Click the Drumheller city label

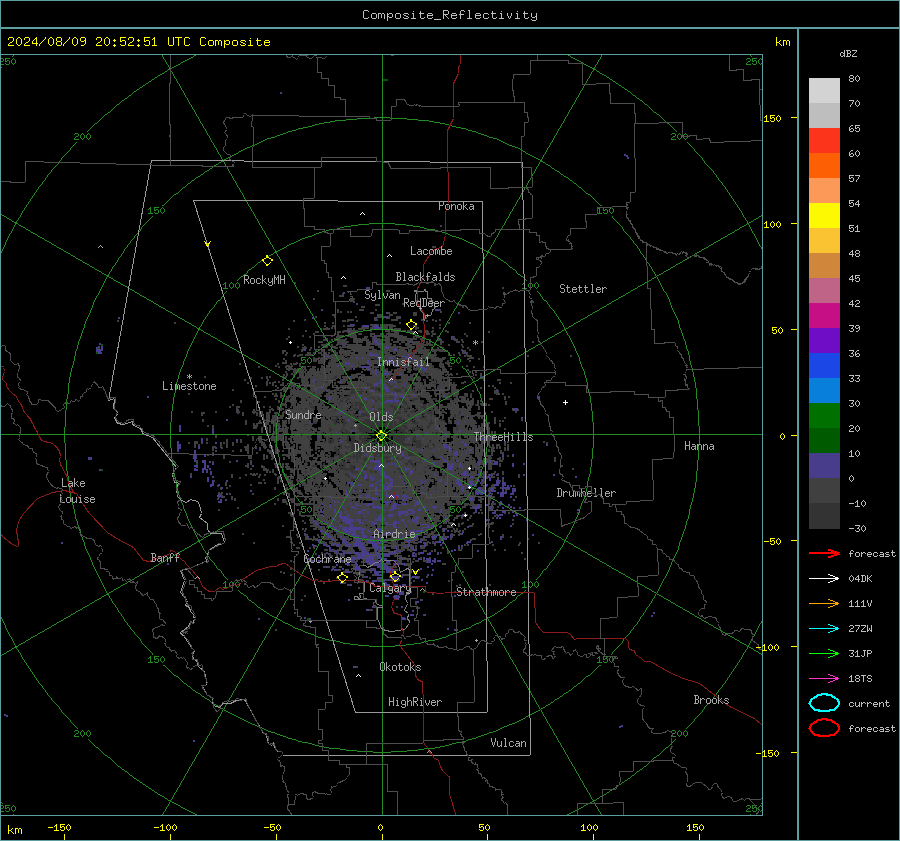click(x=586, y=493)
